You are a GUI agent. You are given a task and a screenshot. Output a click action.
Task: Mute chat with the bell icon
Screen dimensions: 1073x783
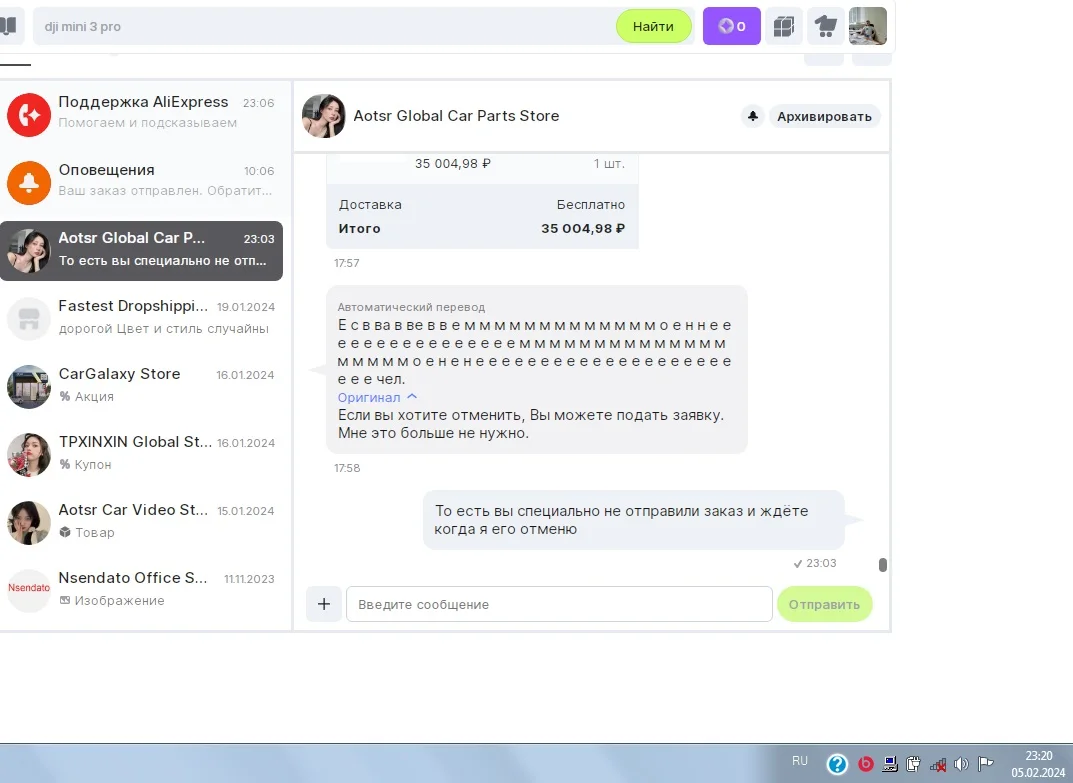(753, 116)
